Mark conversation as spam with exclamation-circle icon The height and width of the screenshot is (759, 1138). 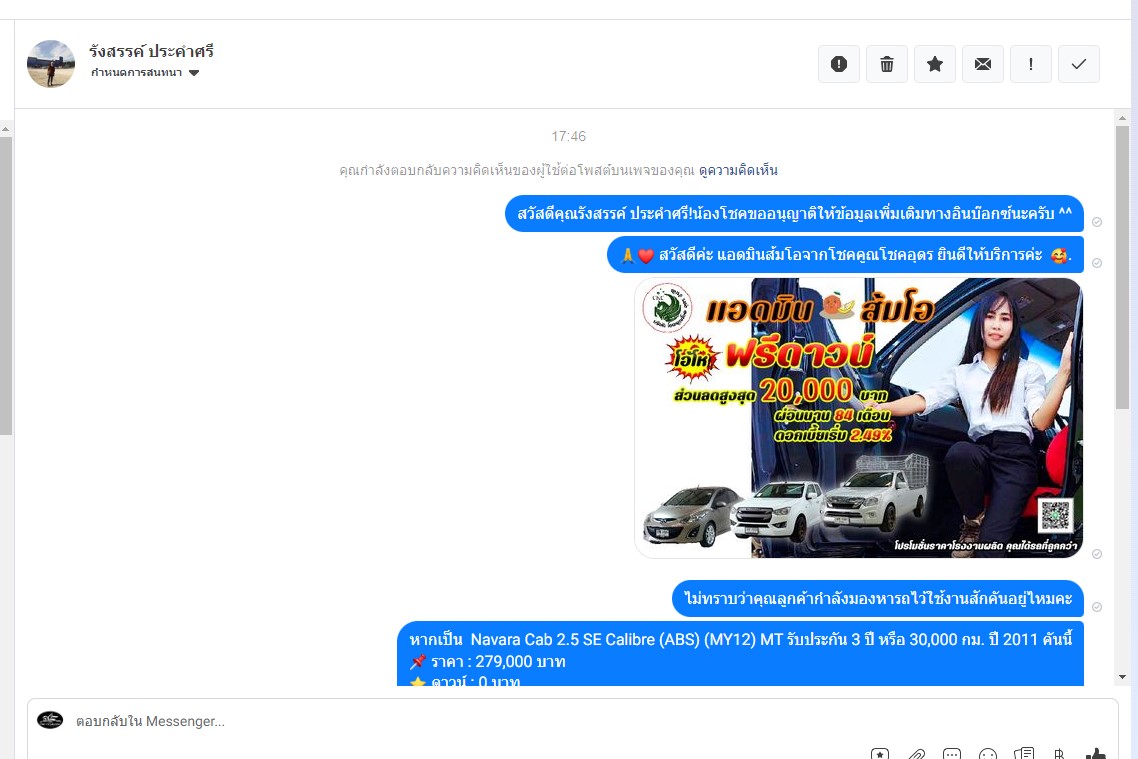click(x=838, y=64)
